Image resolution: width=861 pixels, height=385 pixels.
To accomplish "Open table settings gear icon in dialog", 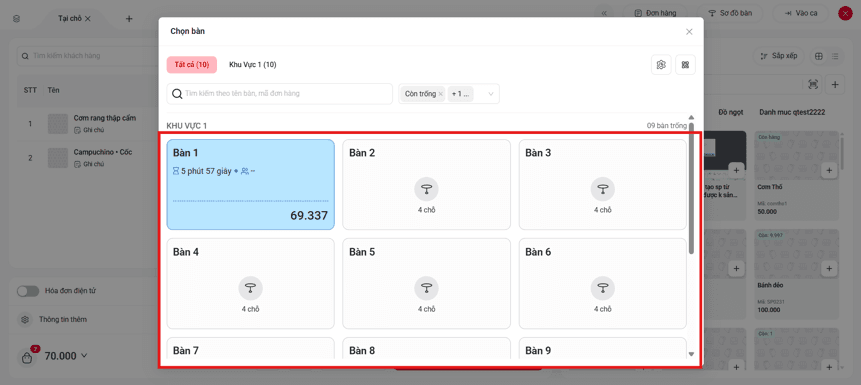I will click(x=661, y=65).
